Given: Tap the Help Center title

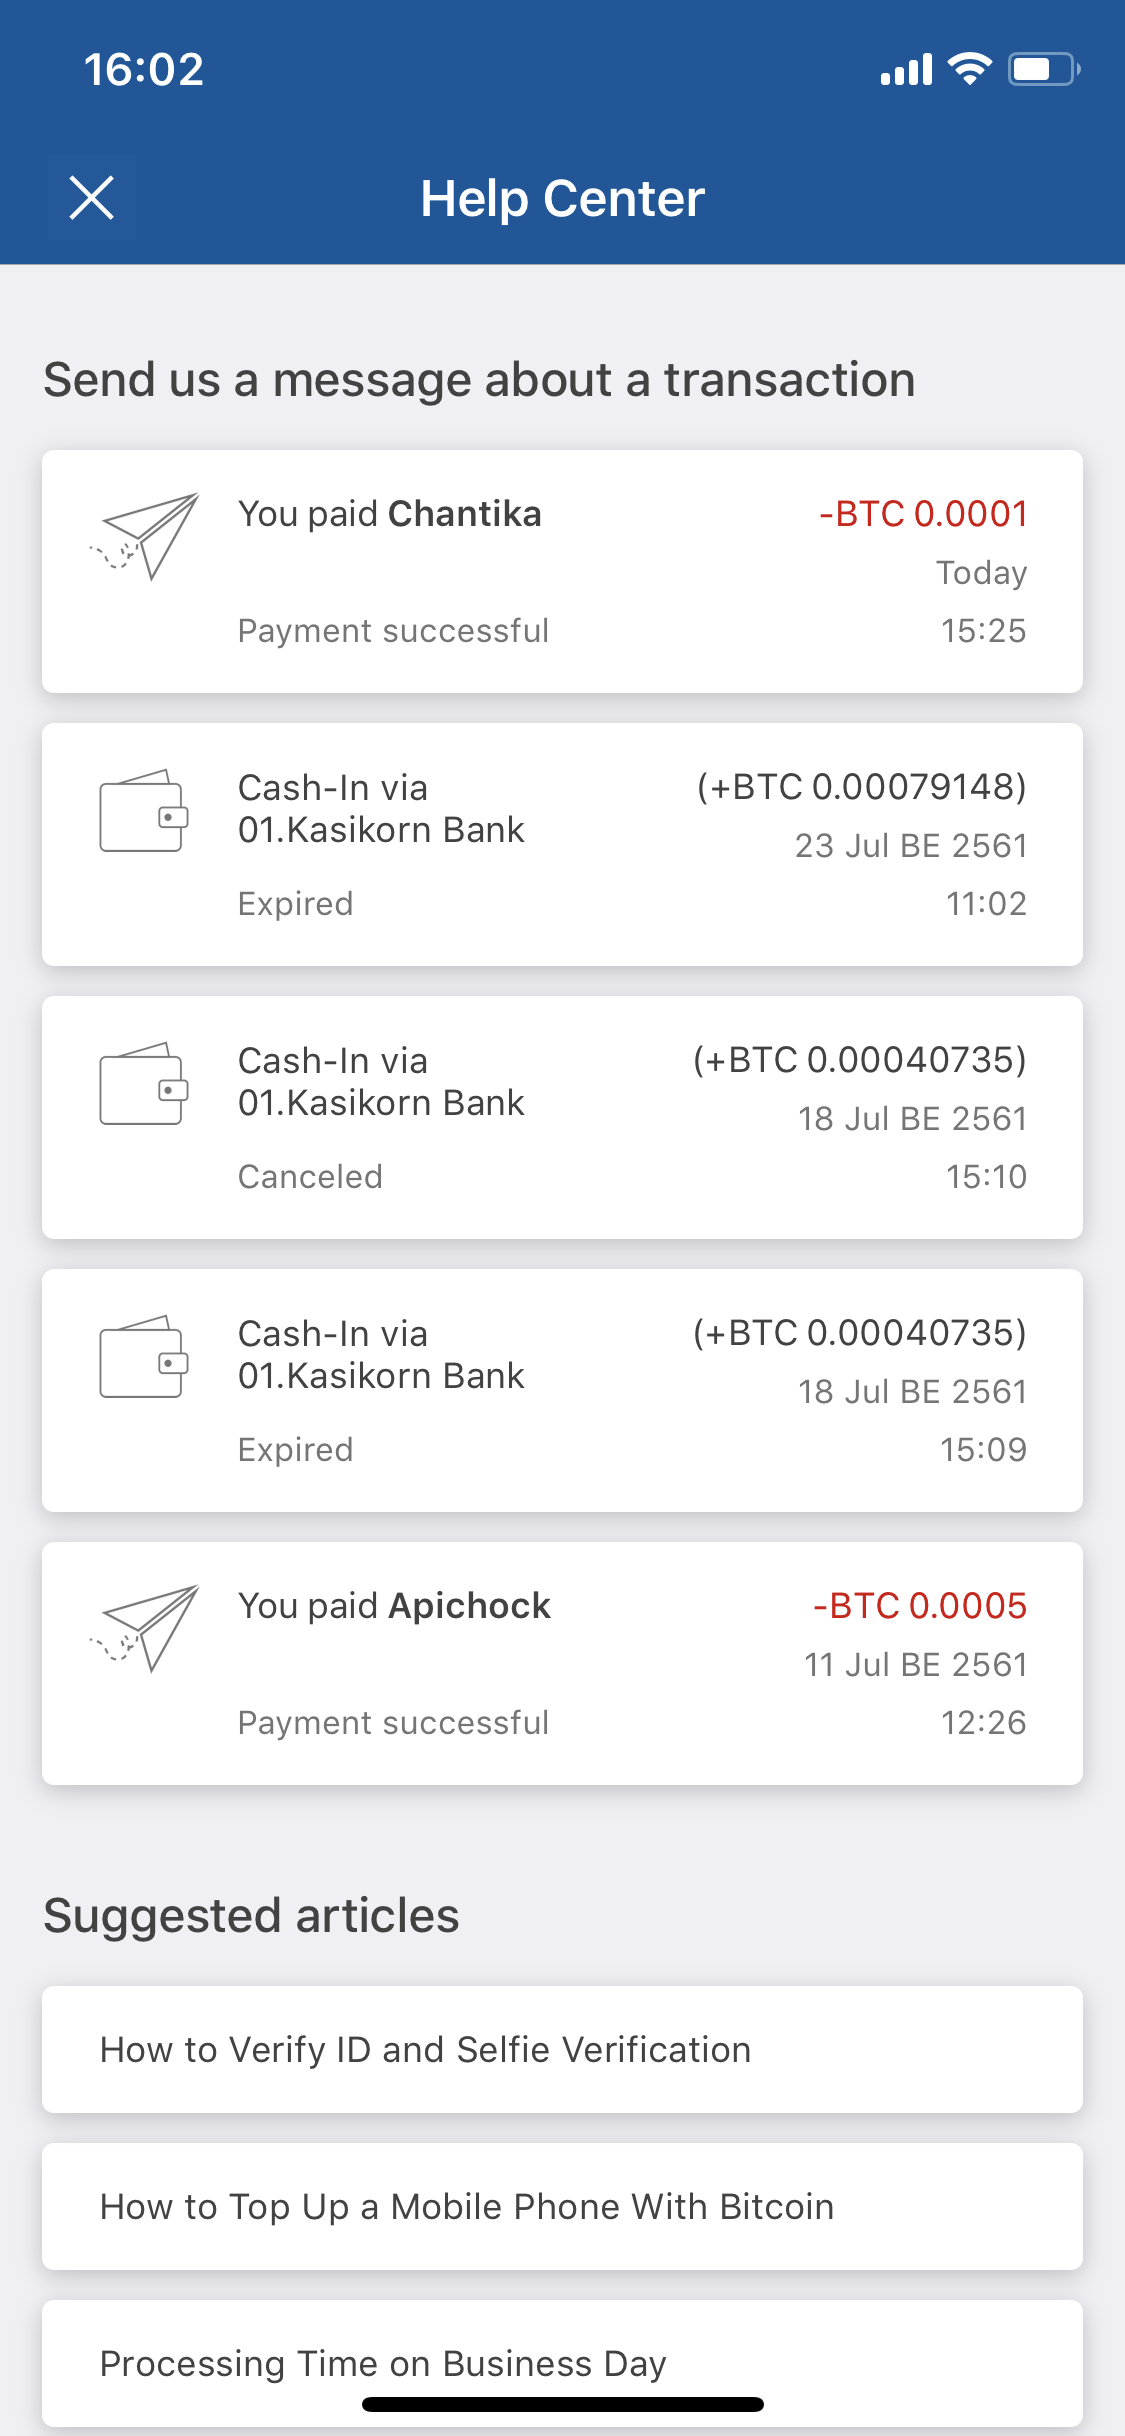Looking at the screenshot, I should [562, 198].
